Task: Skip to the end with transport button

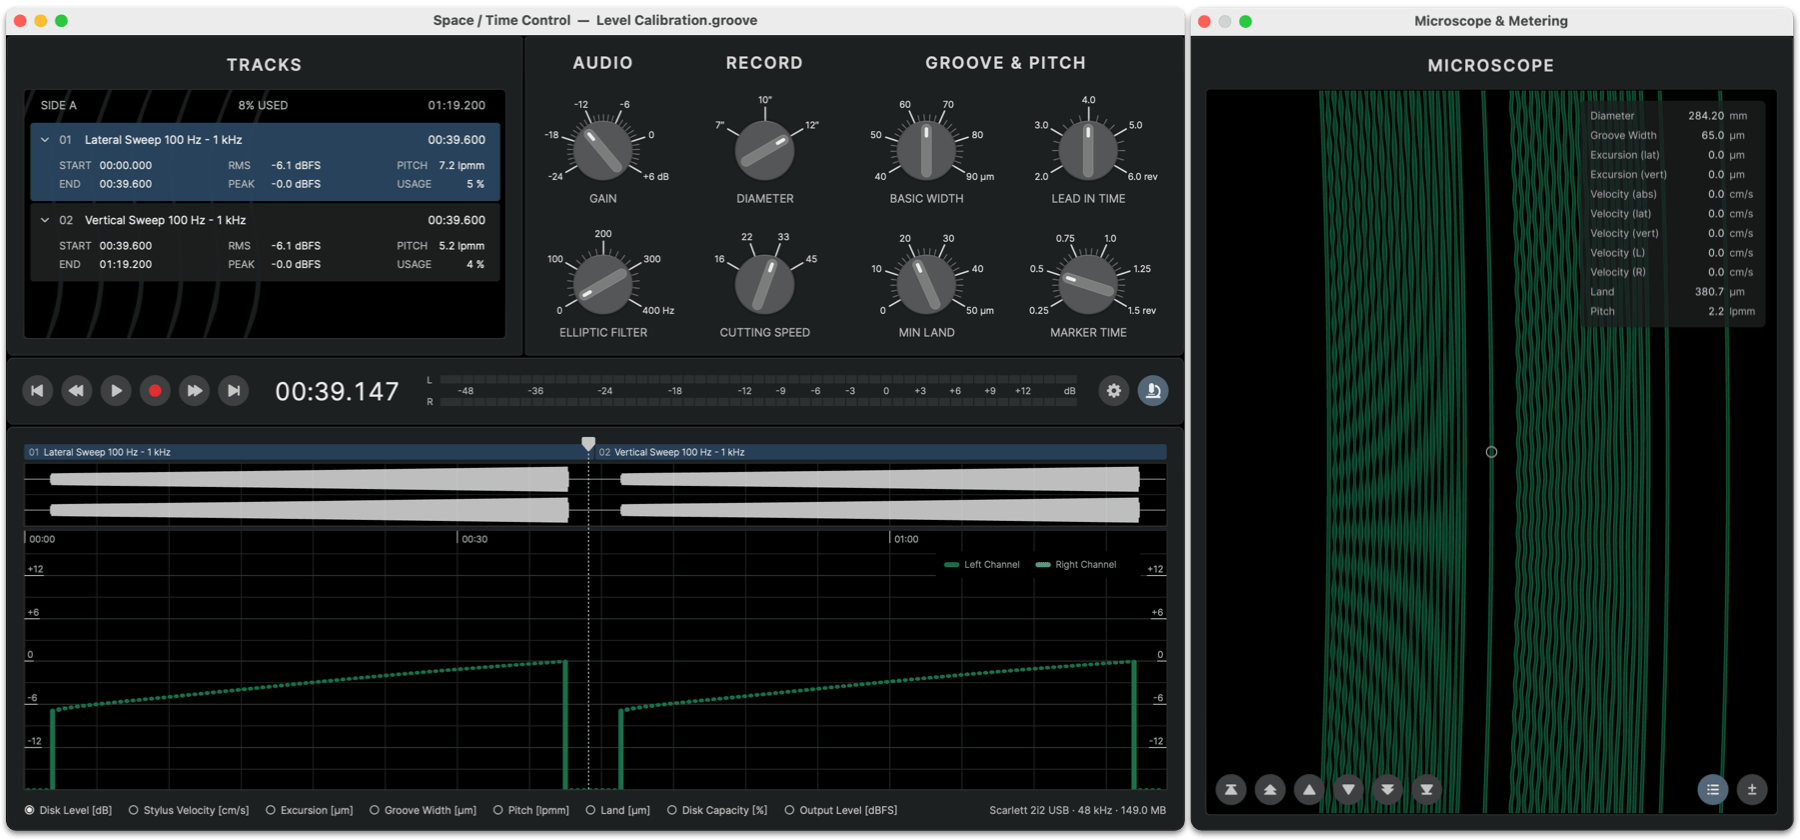Action: (x=233, y=391)
